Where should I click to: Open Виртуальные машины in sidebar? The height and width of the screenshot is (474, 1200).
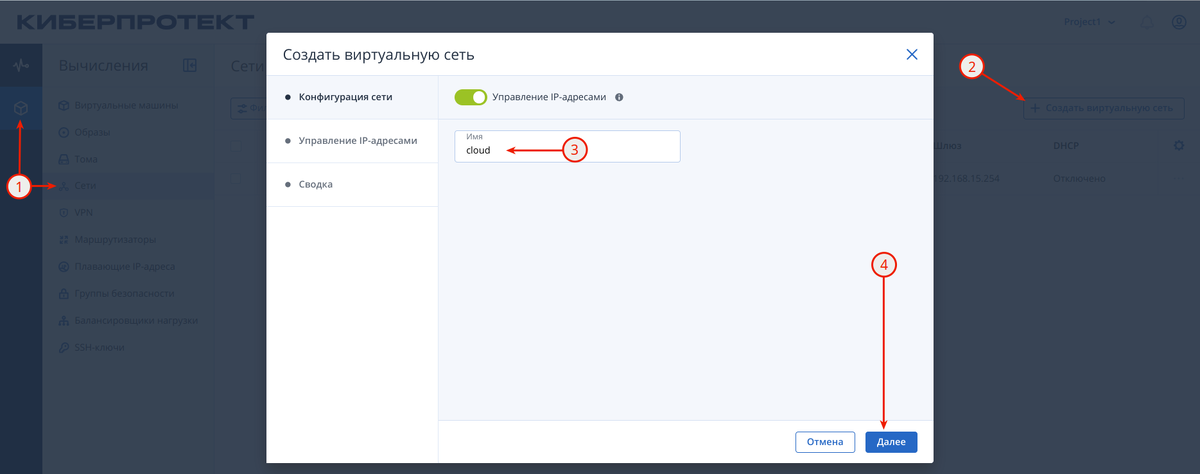tap(127, 105)
